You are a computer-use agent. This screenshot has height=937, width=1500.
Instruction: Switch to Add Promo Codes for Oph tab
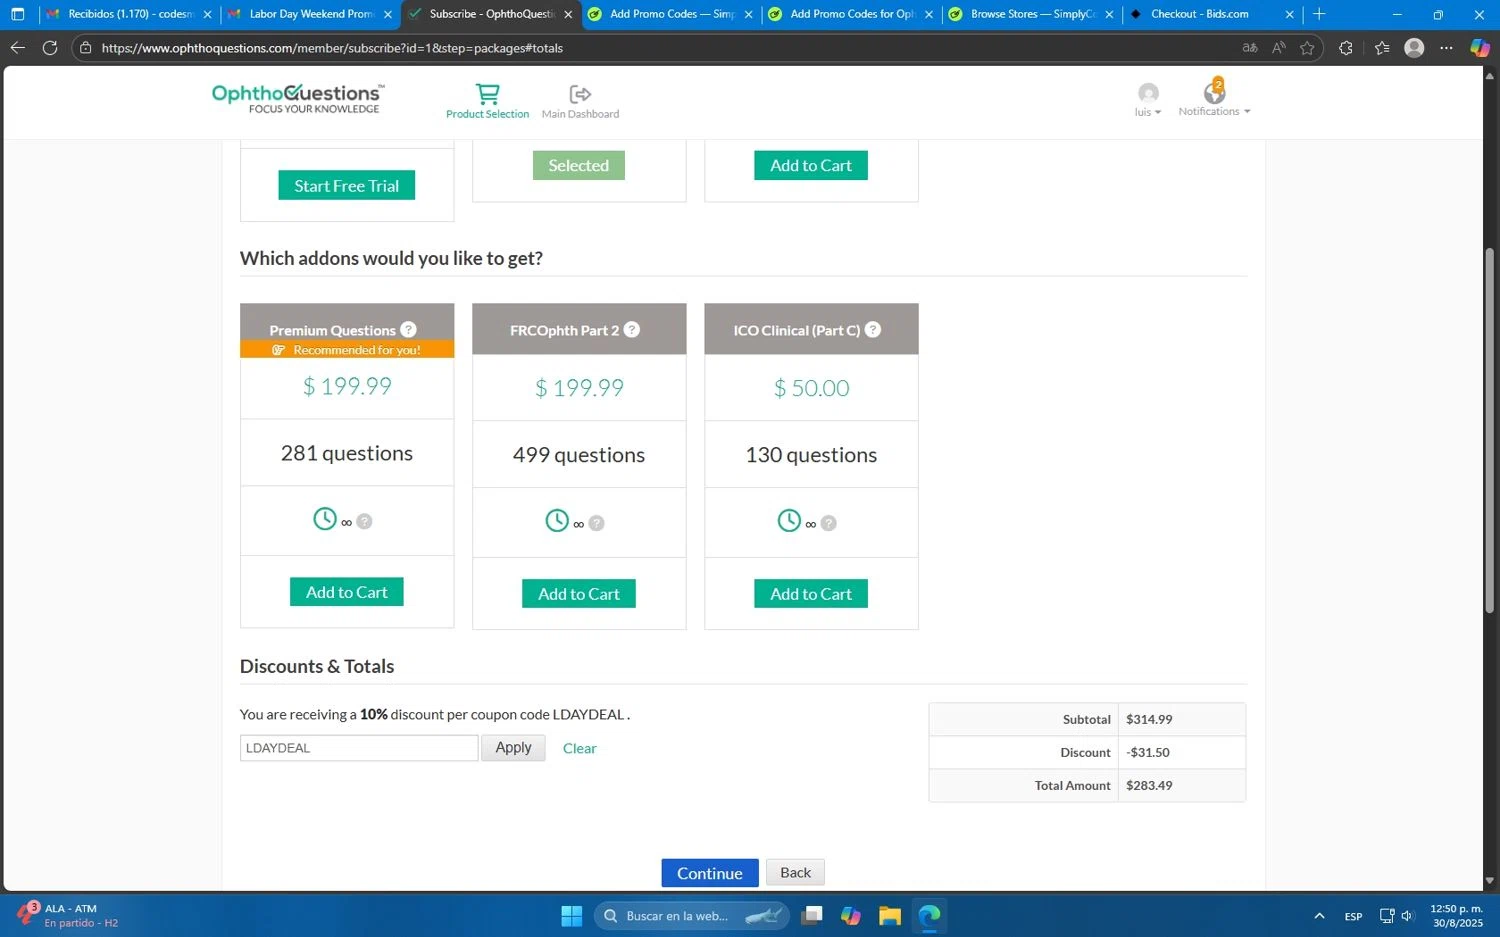coord(851,14)
